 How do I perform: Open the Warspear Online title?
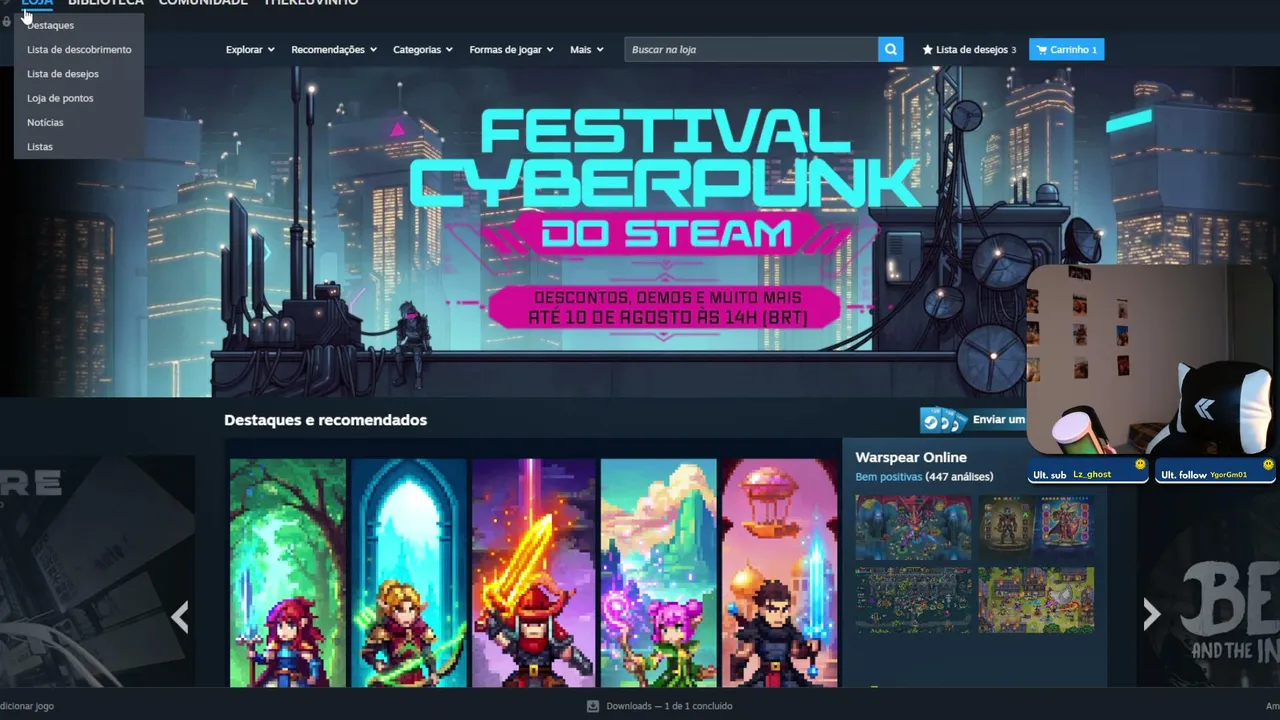[x=911, y=457]
